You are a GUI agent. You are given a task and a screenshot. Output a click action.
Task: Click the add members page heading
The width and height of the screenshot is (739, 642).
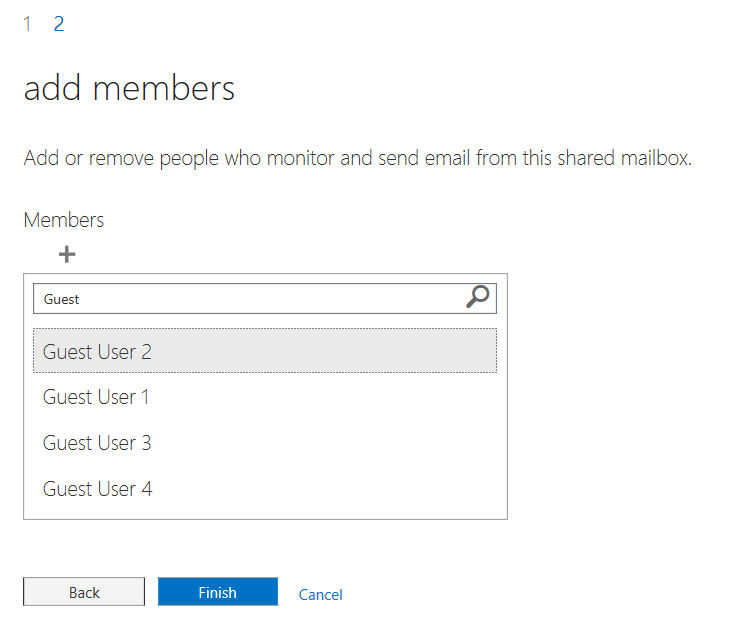(129, 88)
